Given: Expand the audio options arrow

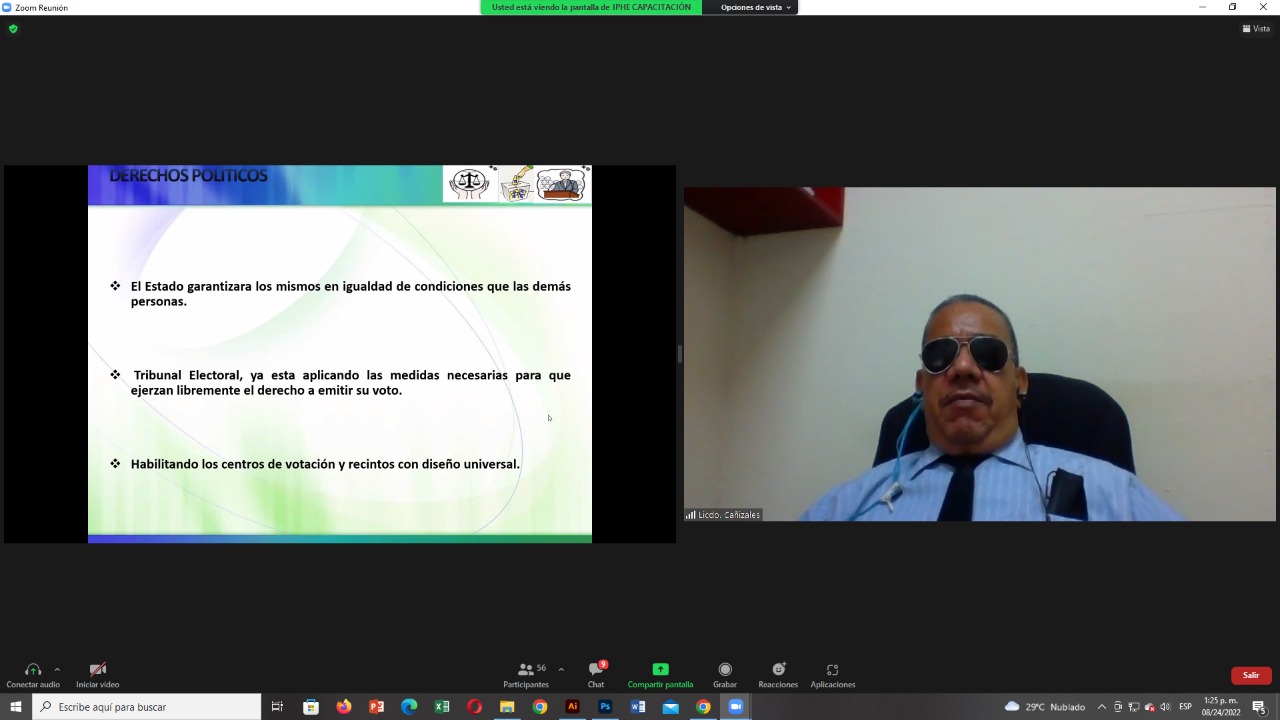Looking at the screenshot, I should (x=57, y=669).
